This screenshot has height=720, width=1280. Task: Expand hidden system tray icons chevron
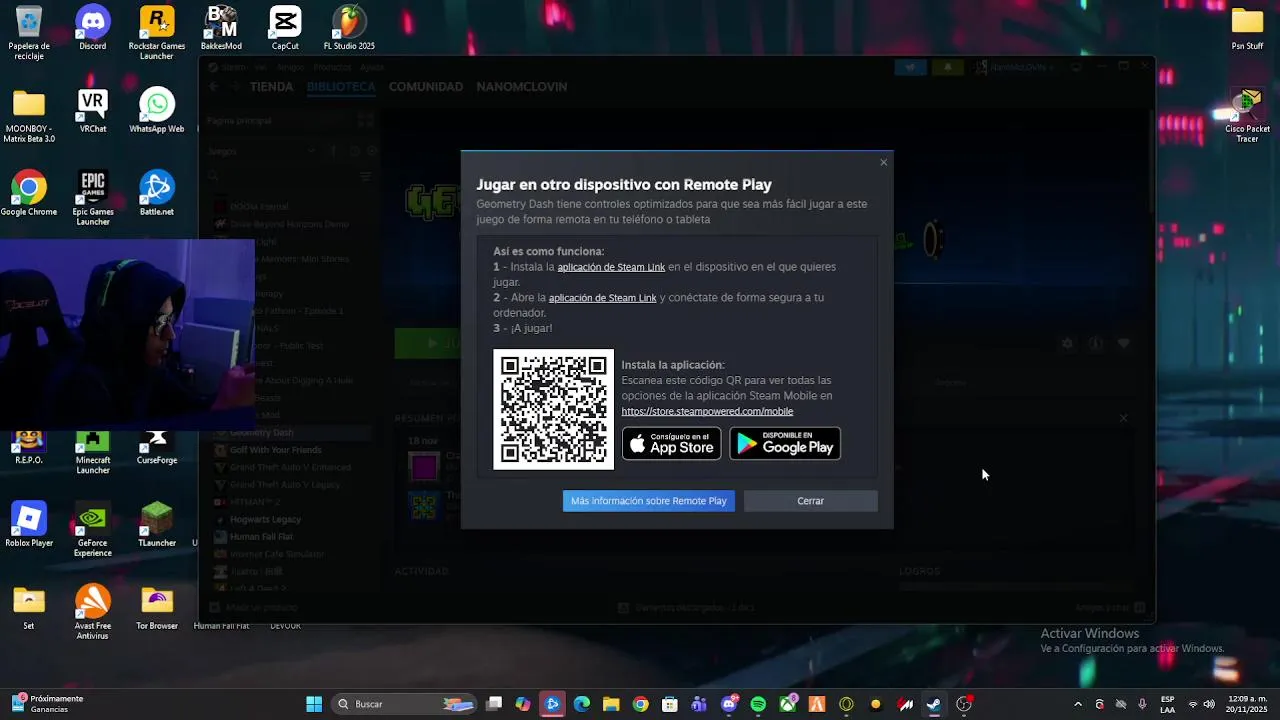click(1078, 704)
